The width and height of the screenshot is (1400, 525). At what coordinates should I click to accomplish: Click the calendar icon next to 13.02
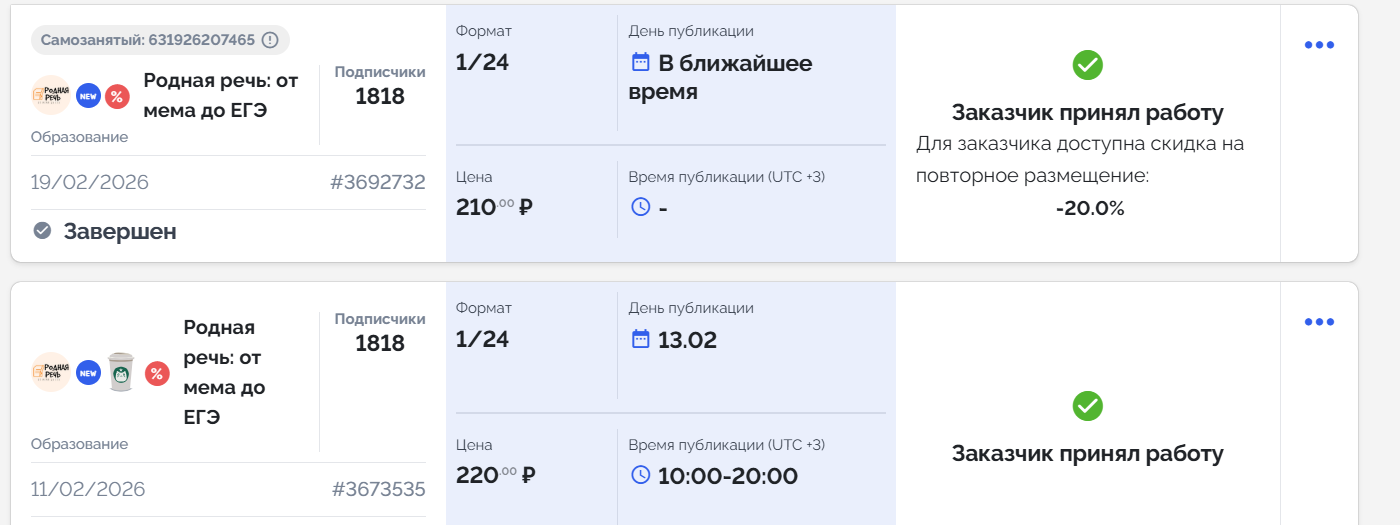click(x=641, y=339)
